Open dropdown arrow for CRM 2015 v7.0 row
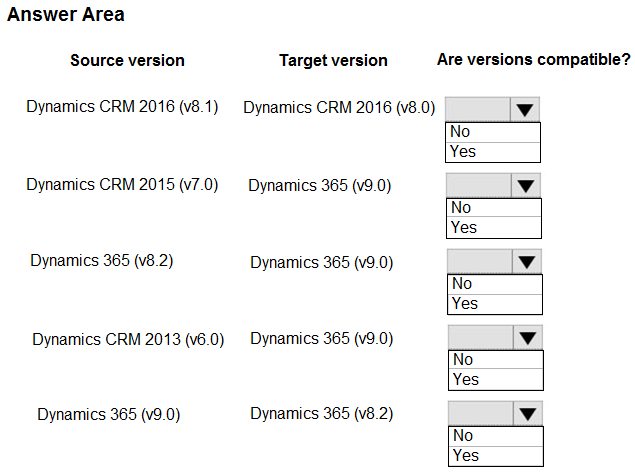635x473 pixels. 526,185
